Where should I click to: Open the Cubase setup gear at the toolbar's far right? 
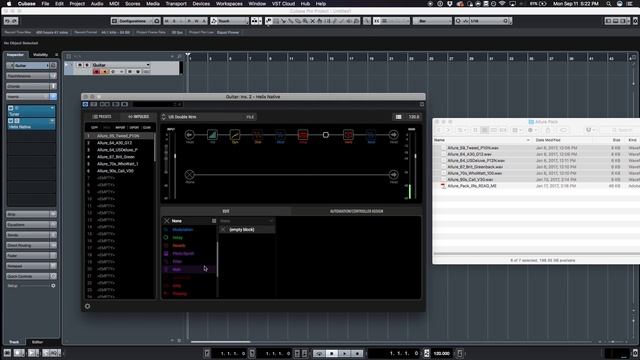(x=635, y=21)
